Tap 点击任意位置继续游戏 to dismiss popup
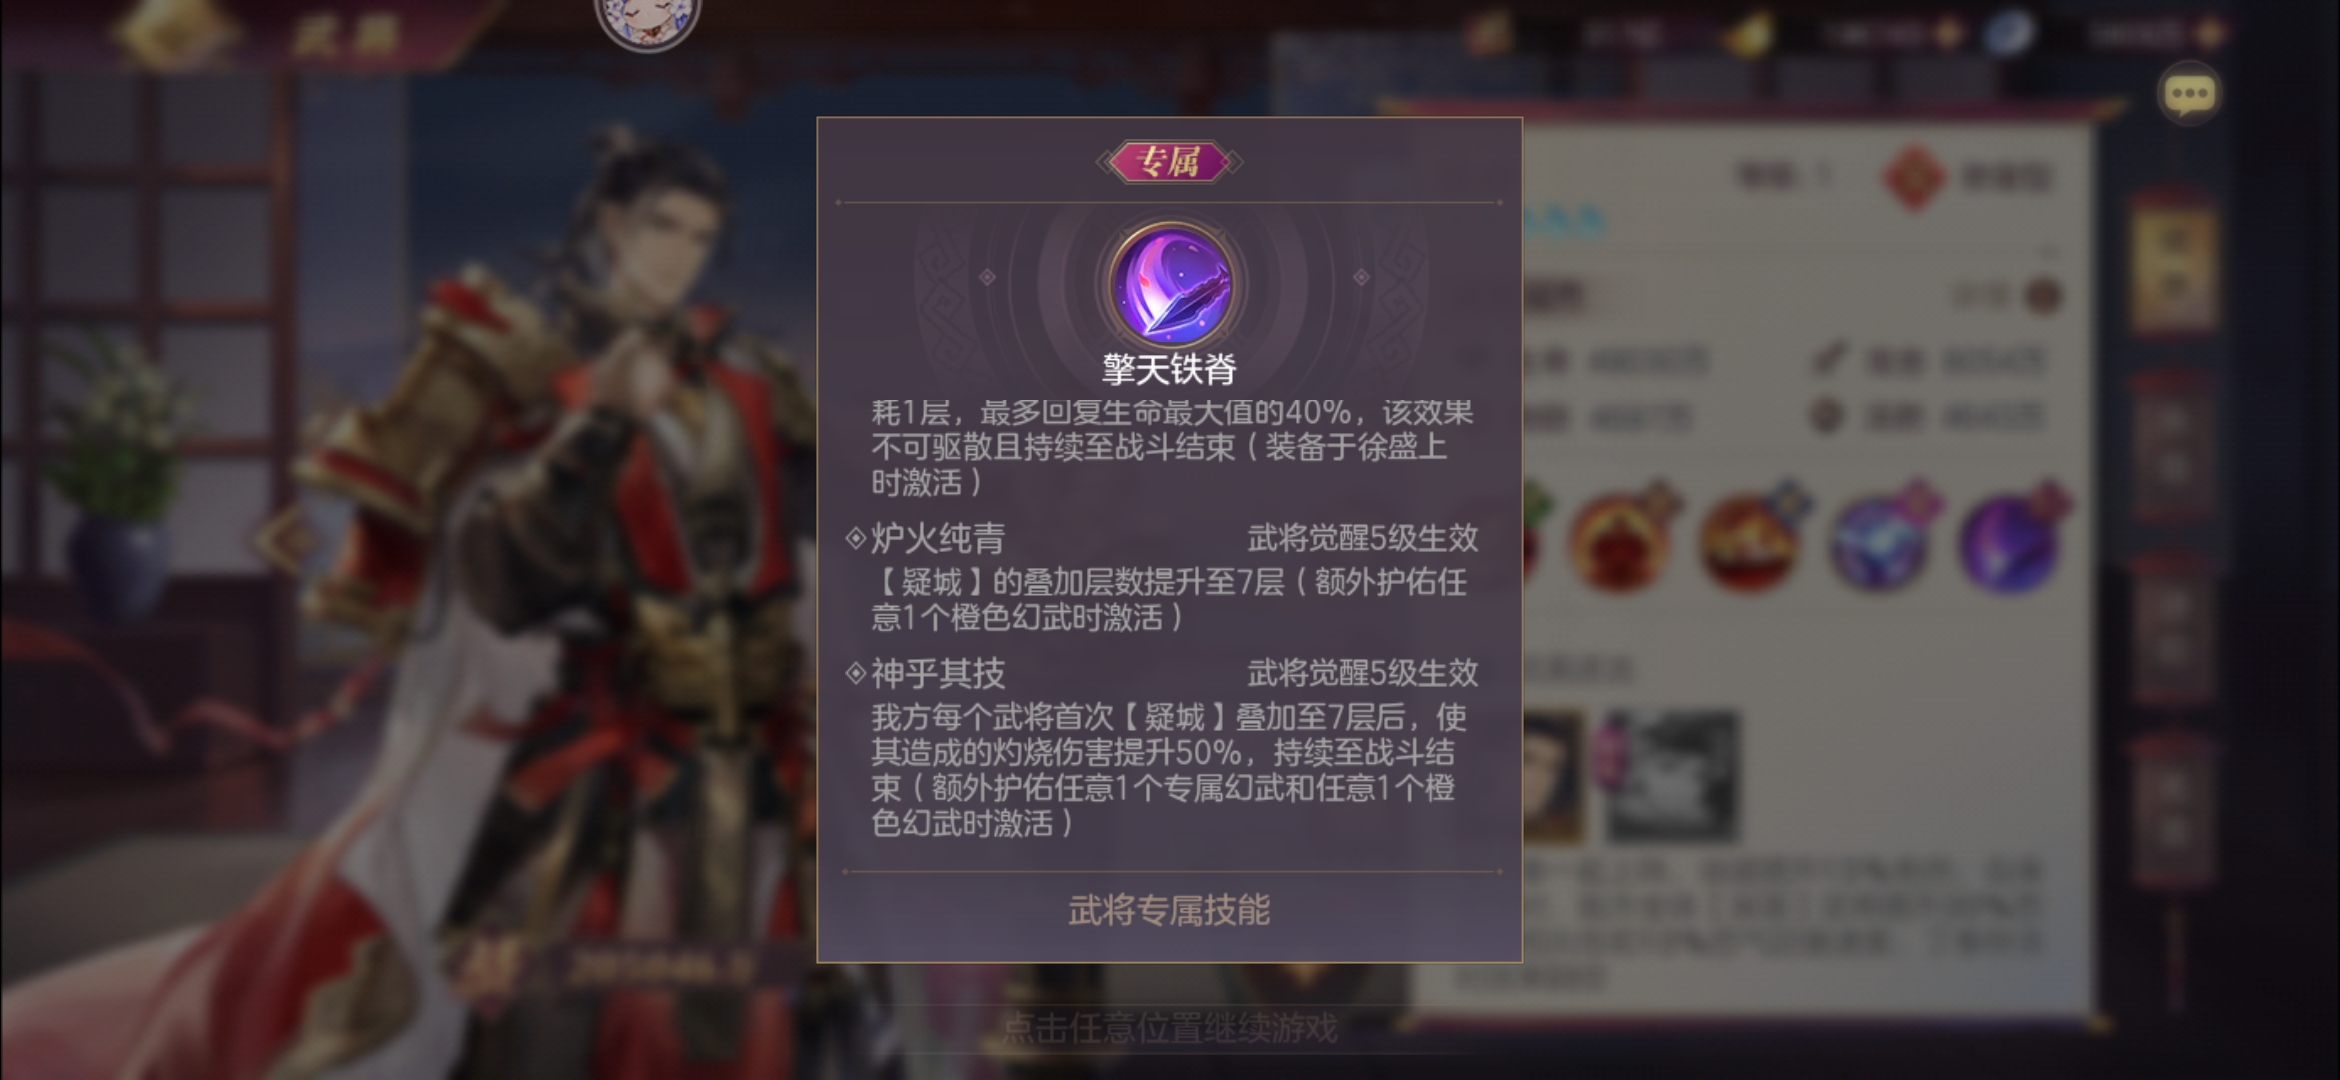The image size is (2340, 1080). 1169,1028
